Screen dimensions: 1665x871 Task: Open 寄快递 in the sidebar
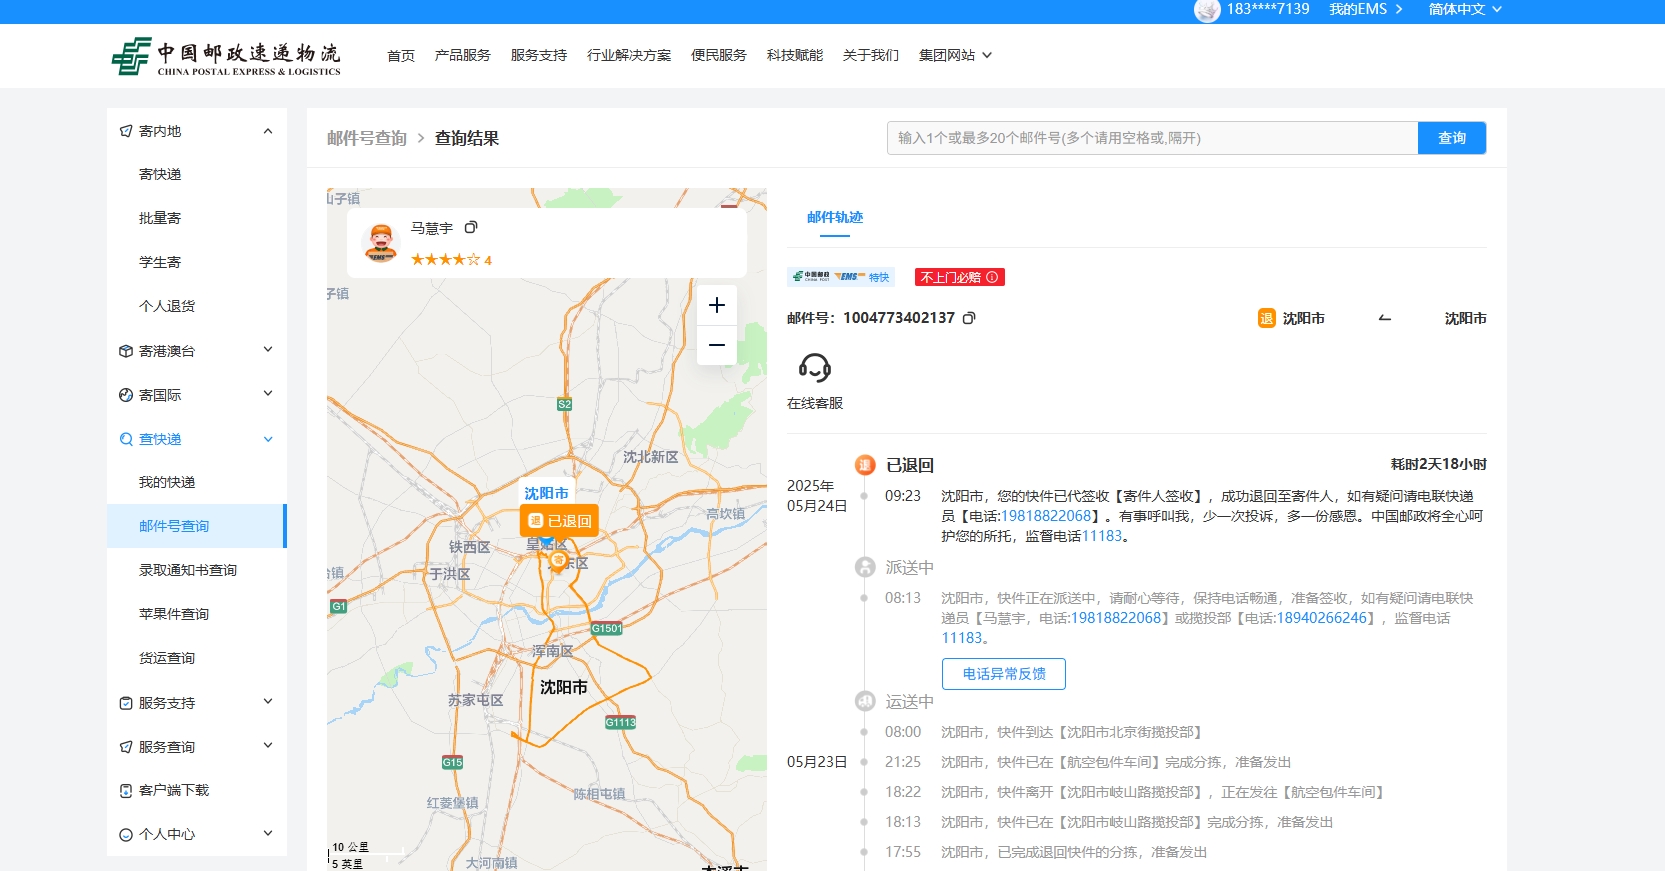click(160, 174)
